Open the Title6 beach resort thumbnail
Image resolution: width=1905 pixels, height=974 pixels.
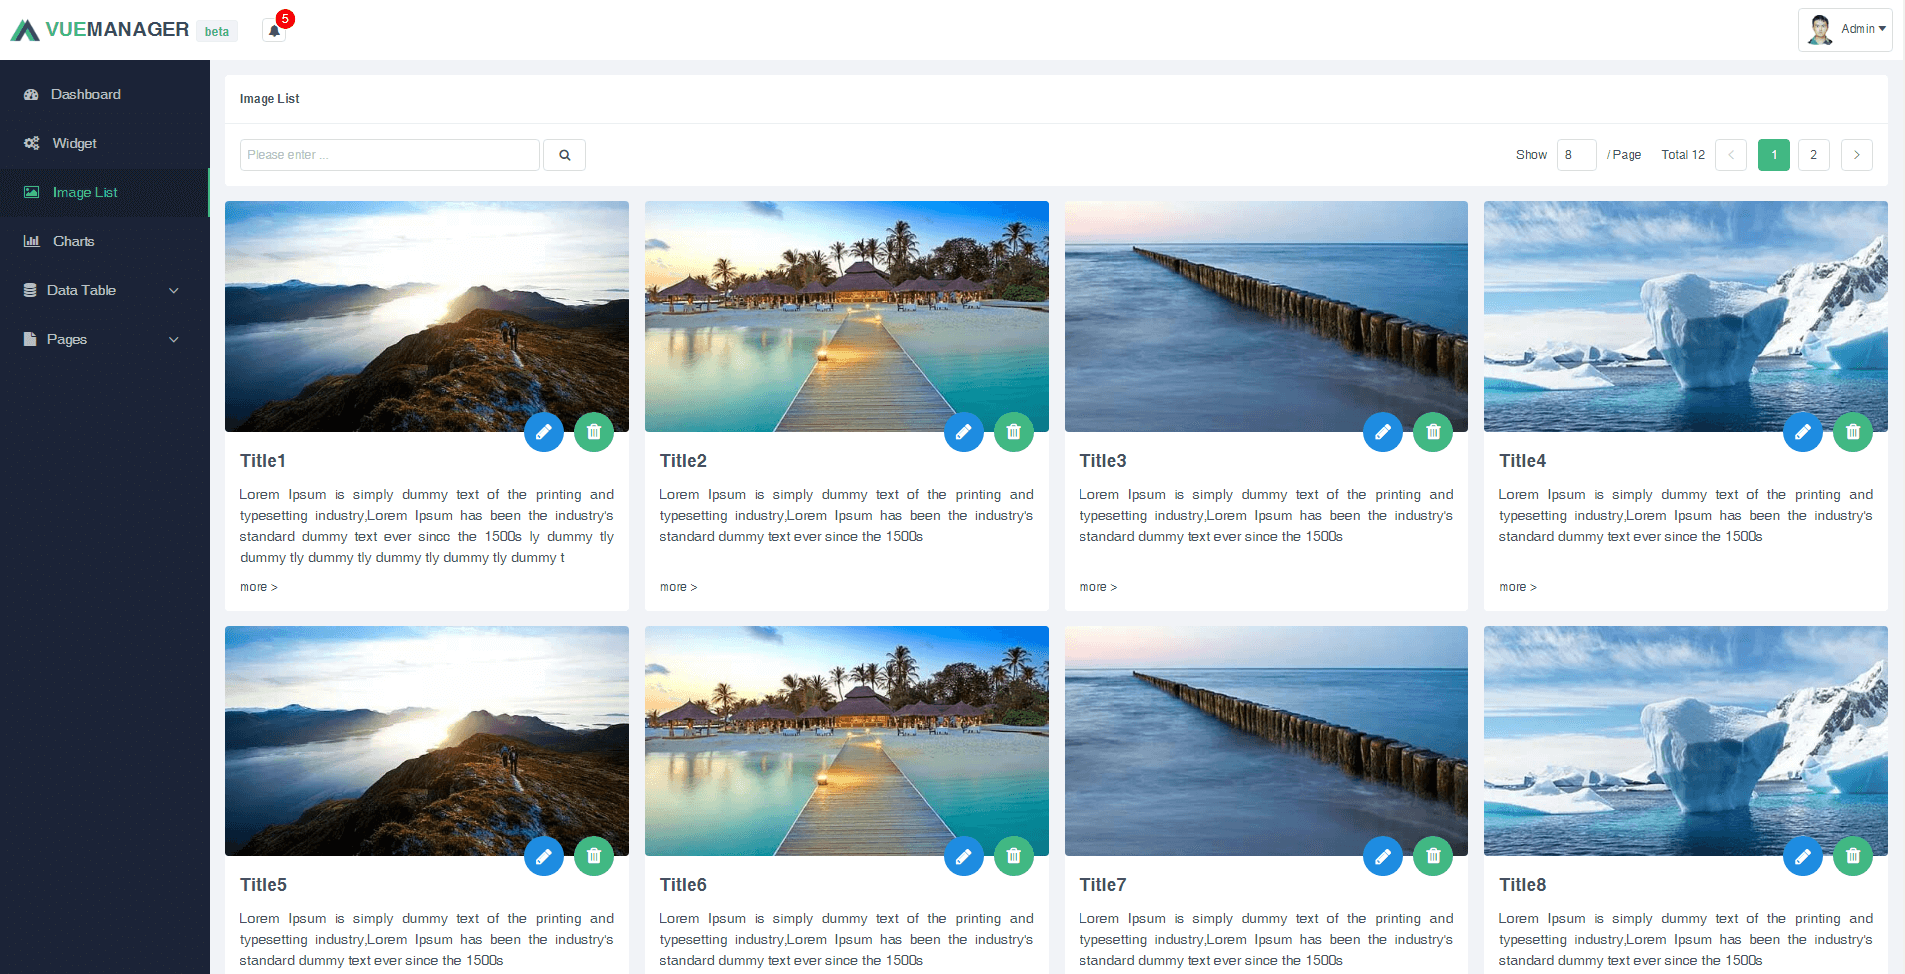point(847,741)
